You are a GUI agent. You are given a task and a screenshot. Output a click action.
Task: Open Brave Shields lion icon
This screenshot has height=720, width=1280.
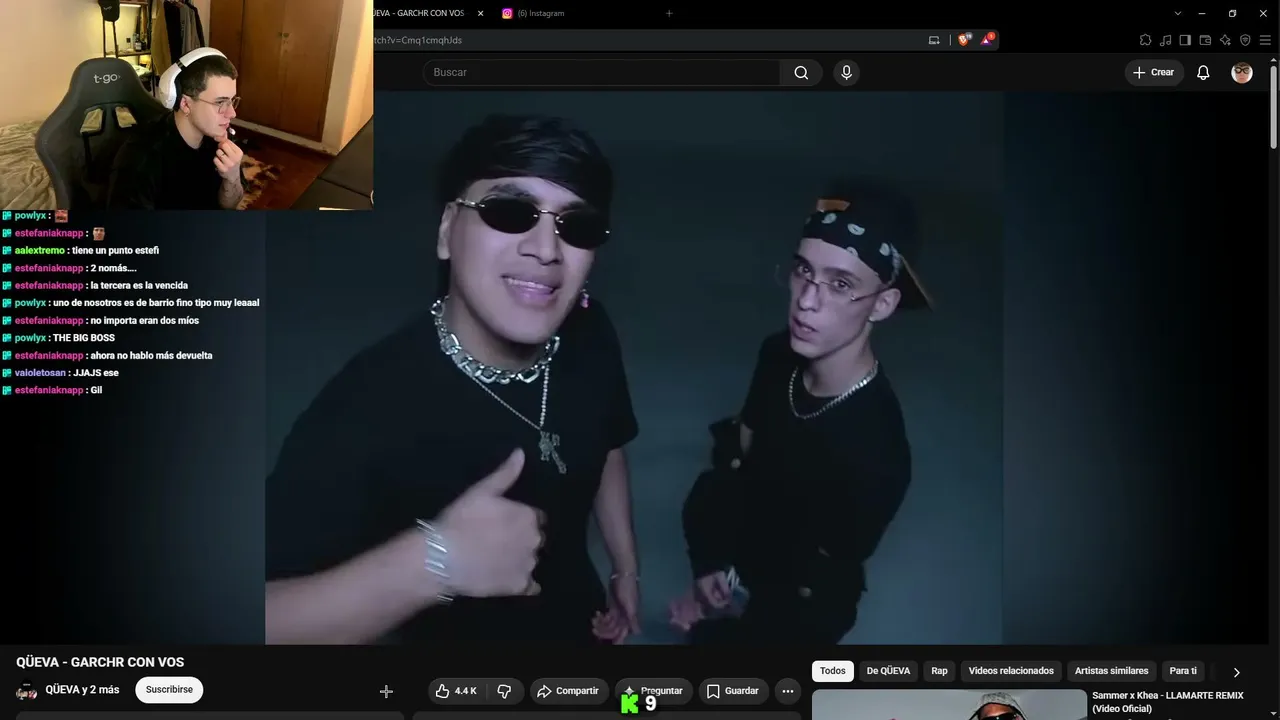[964, 40]
